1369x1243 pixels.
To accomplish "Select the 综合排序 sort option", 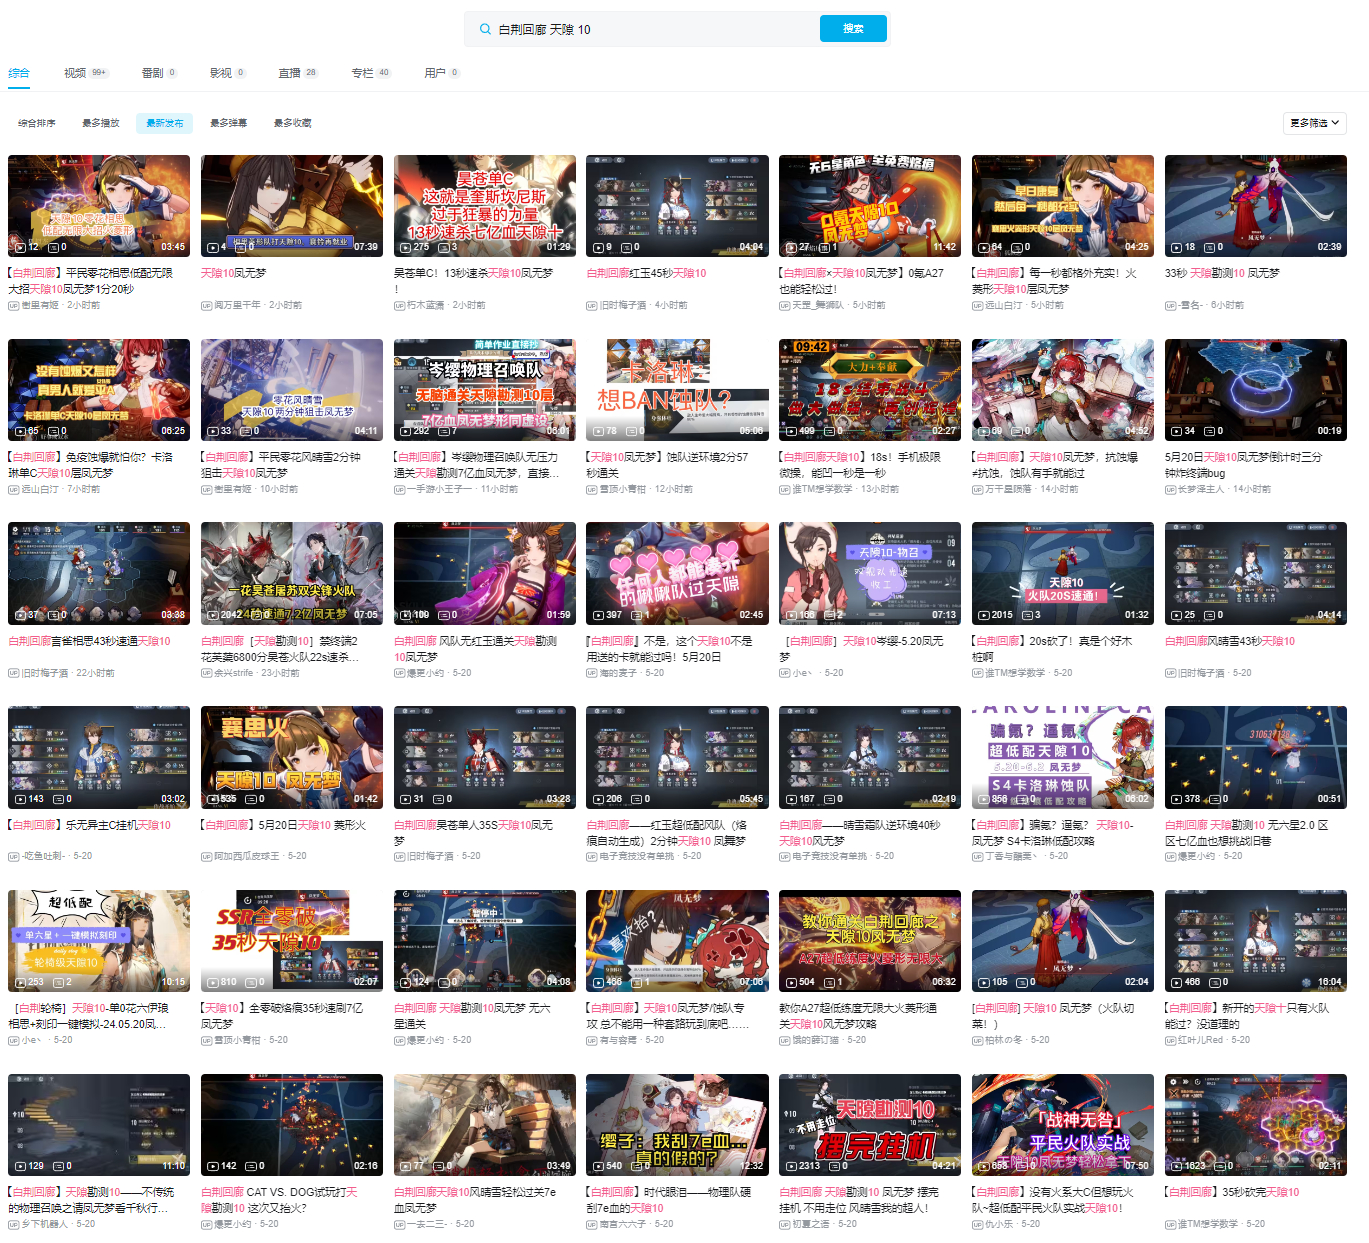I will click(37, 123).
